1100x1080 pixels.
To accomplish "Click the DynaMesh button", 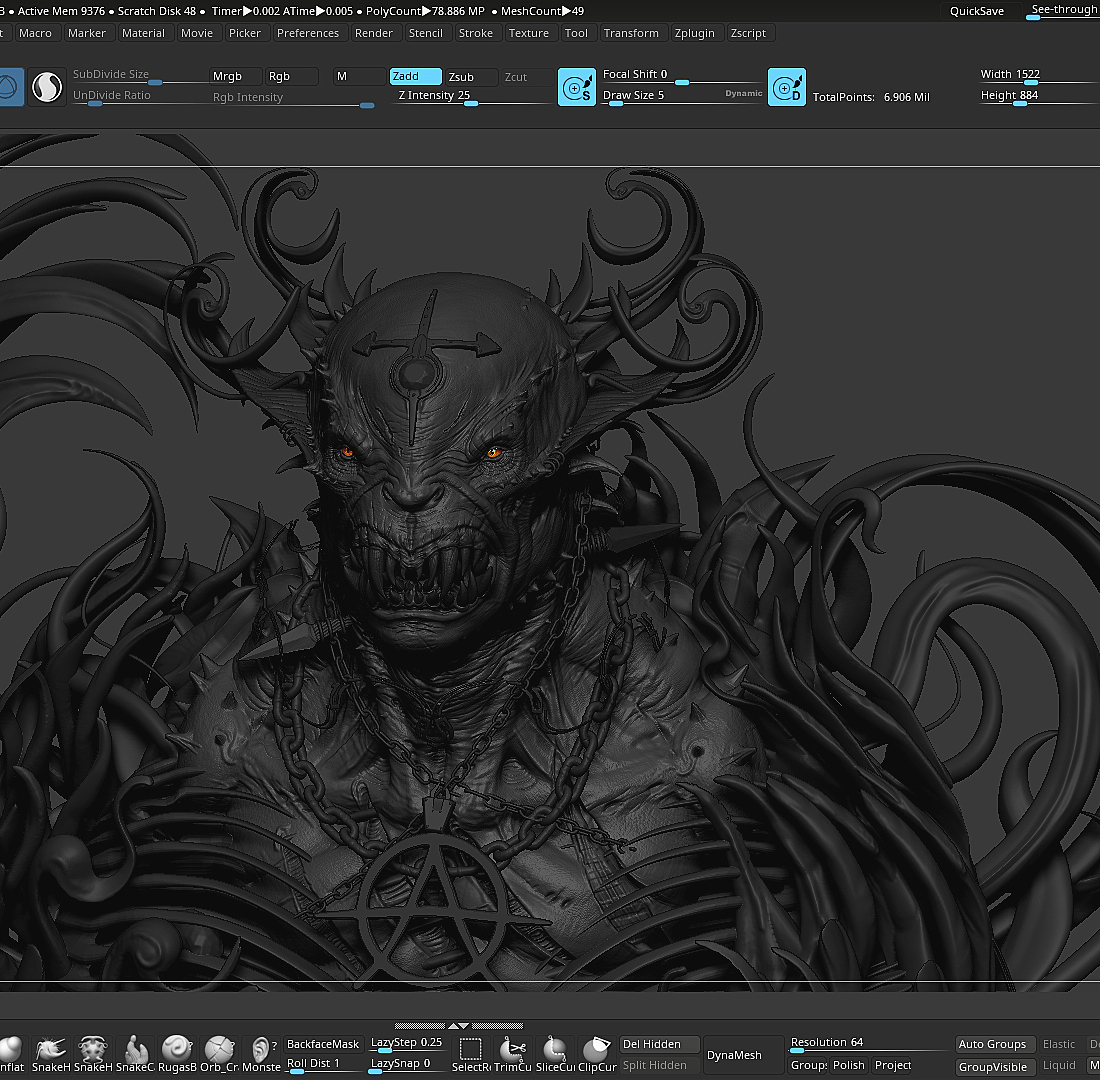I will [744, 1055].
